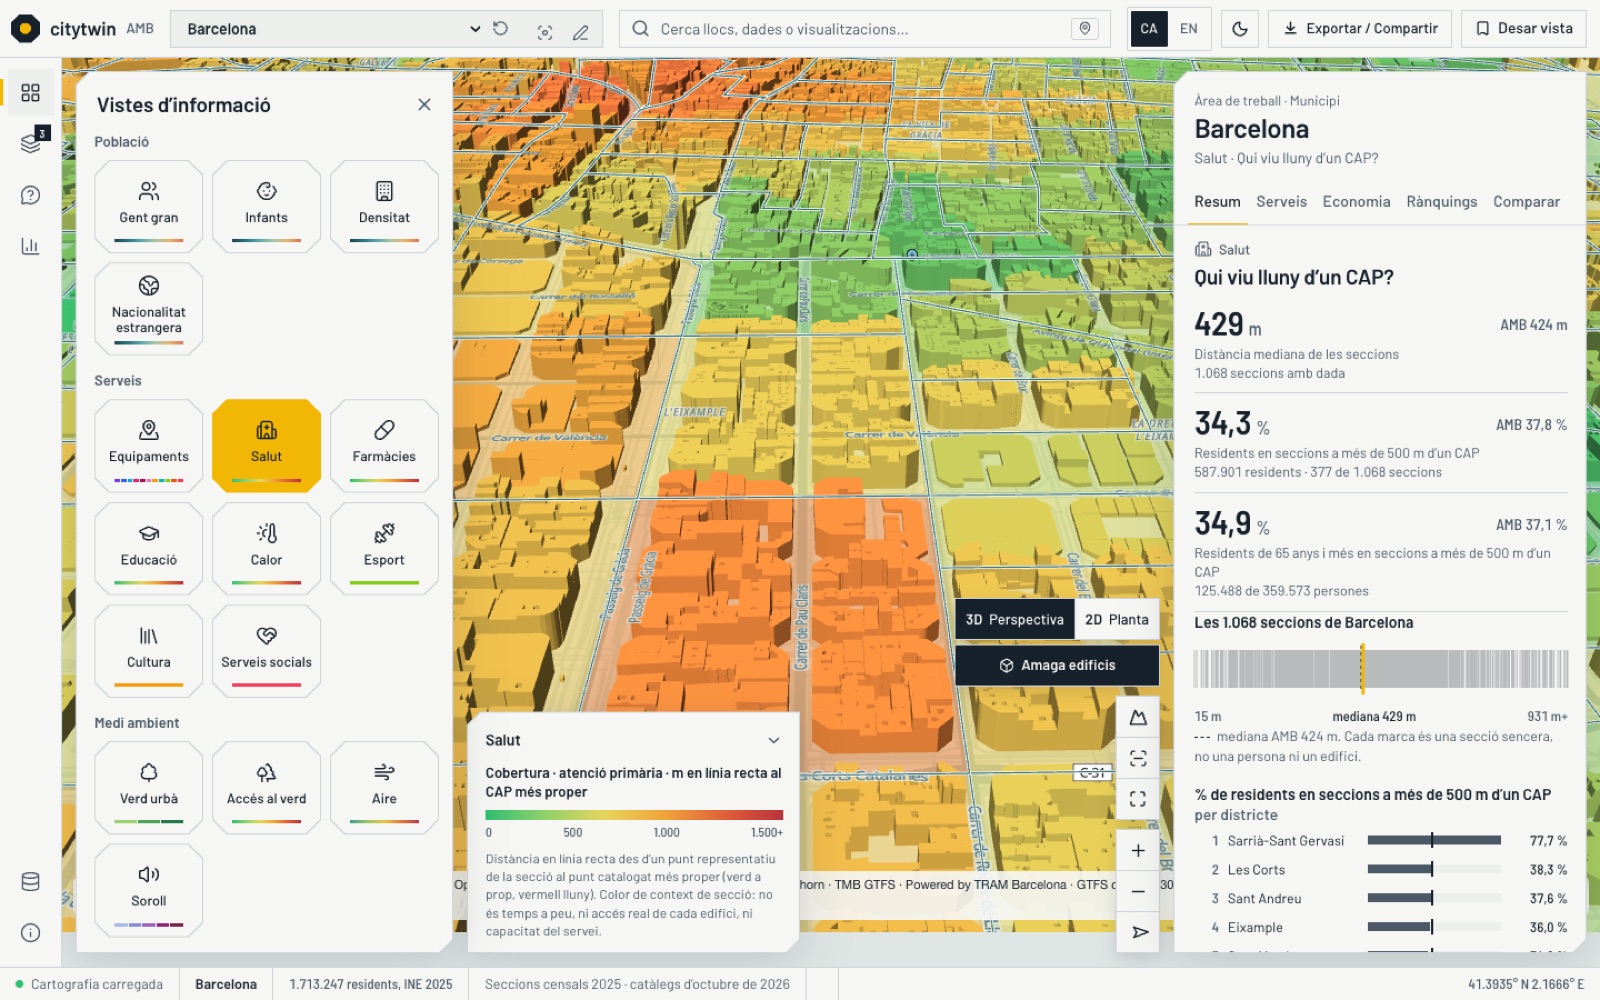The height and width of the screenshot is (1000, 1600).
Task: Click the focus target icon in toolbar
Action: click(545, 32)
